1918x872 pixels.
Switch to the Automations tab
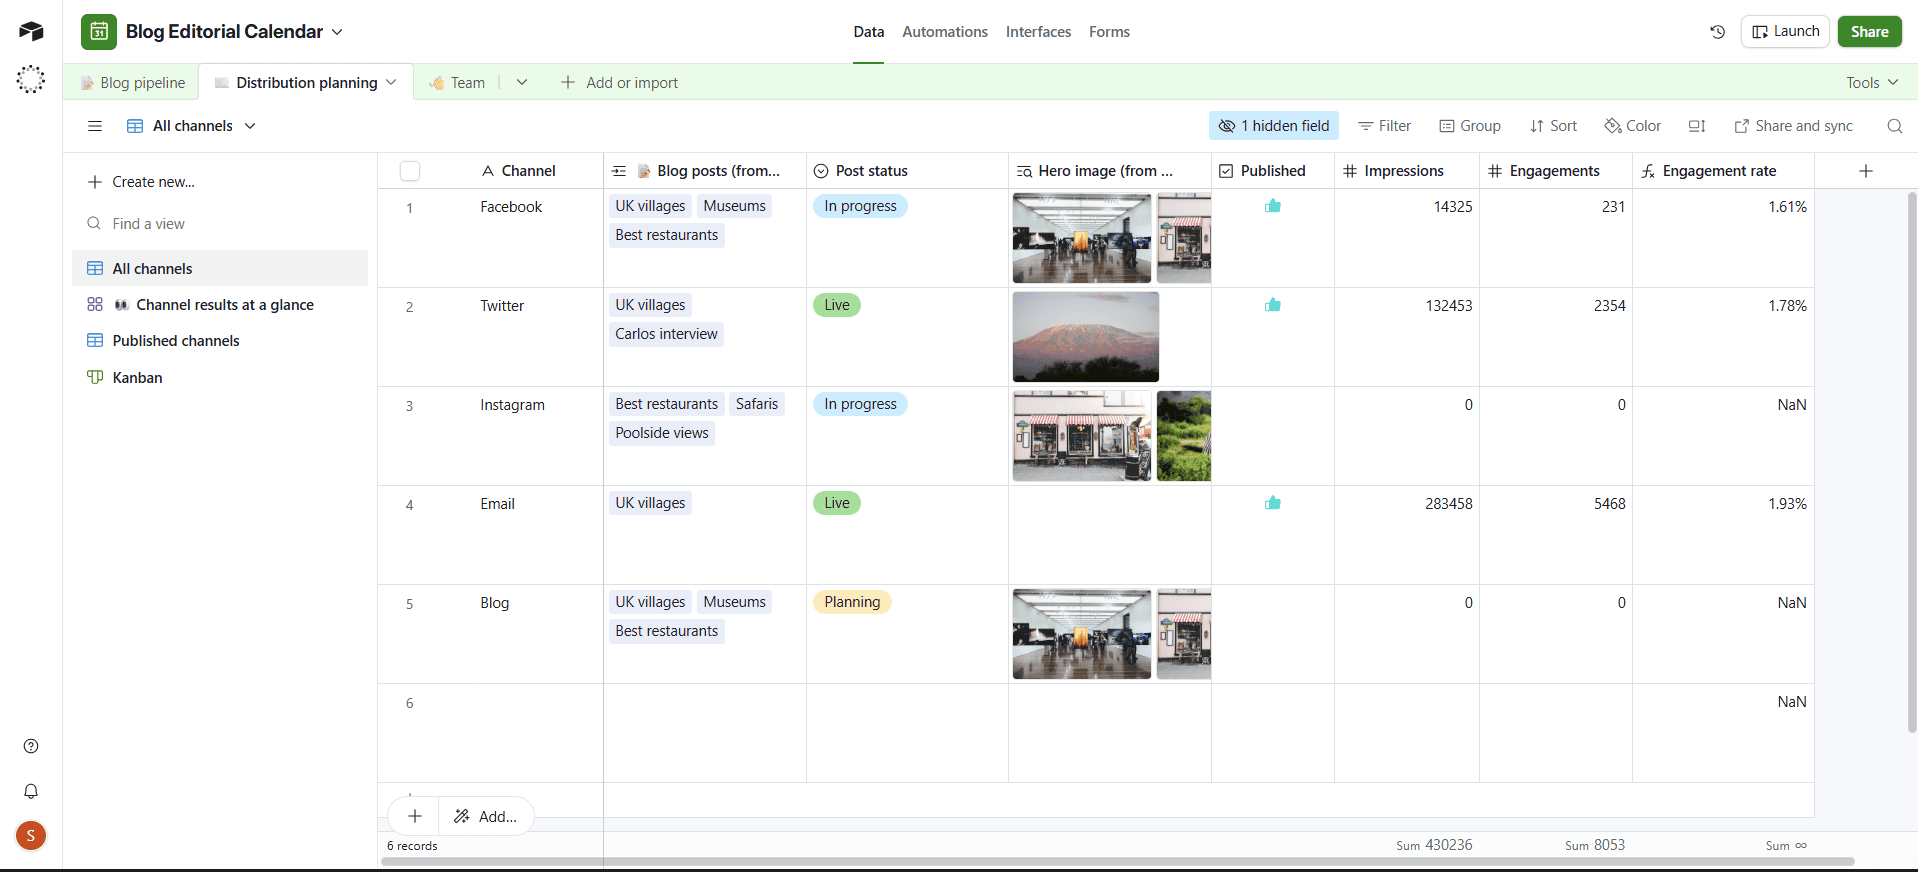pos(944,32)
